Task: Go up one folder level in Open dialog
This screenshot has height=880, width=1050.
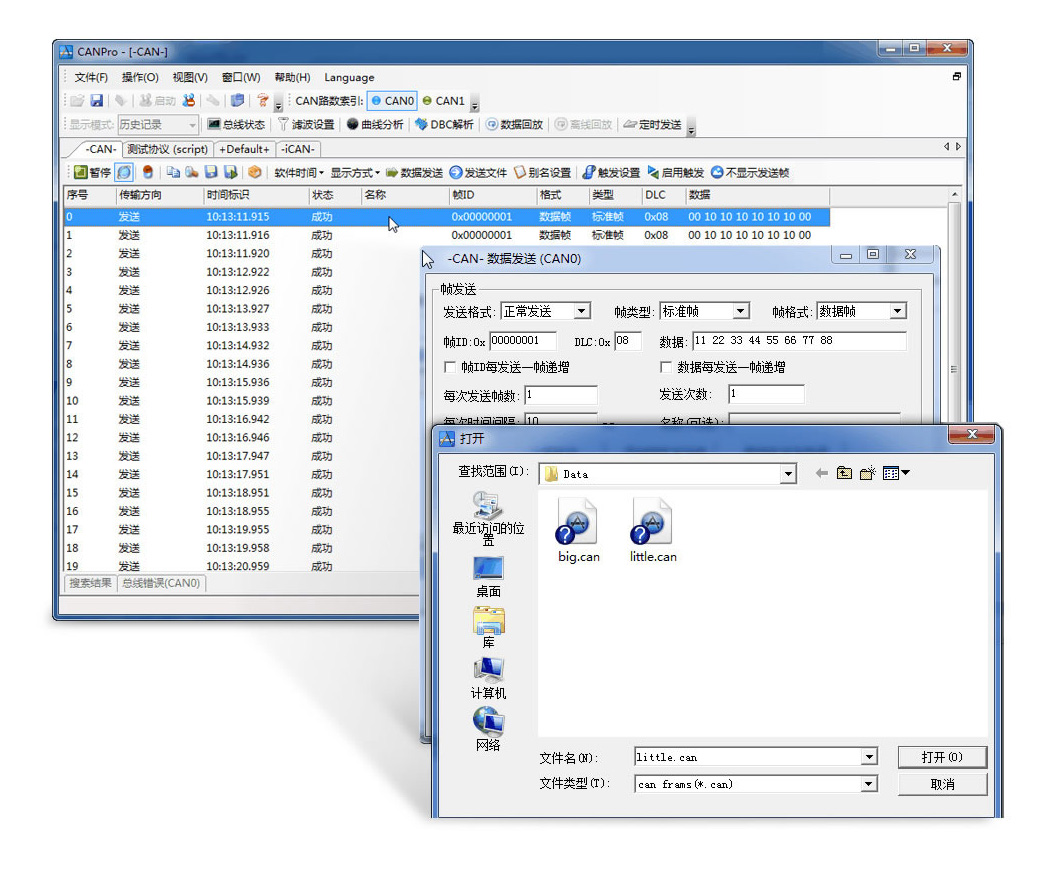Action: click(x=844, y=473)
